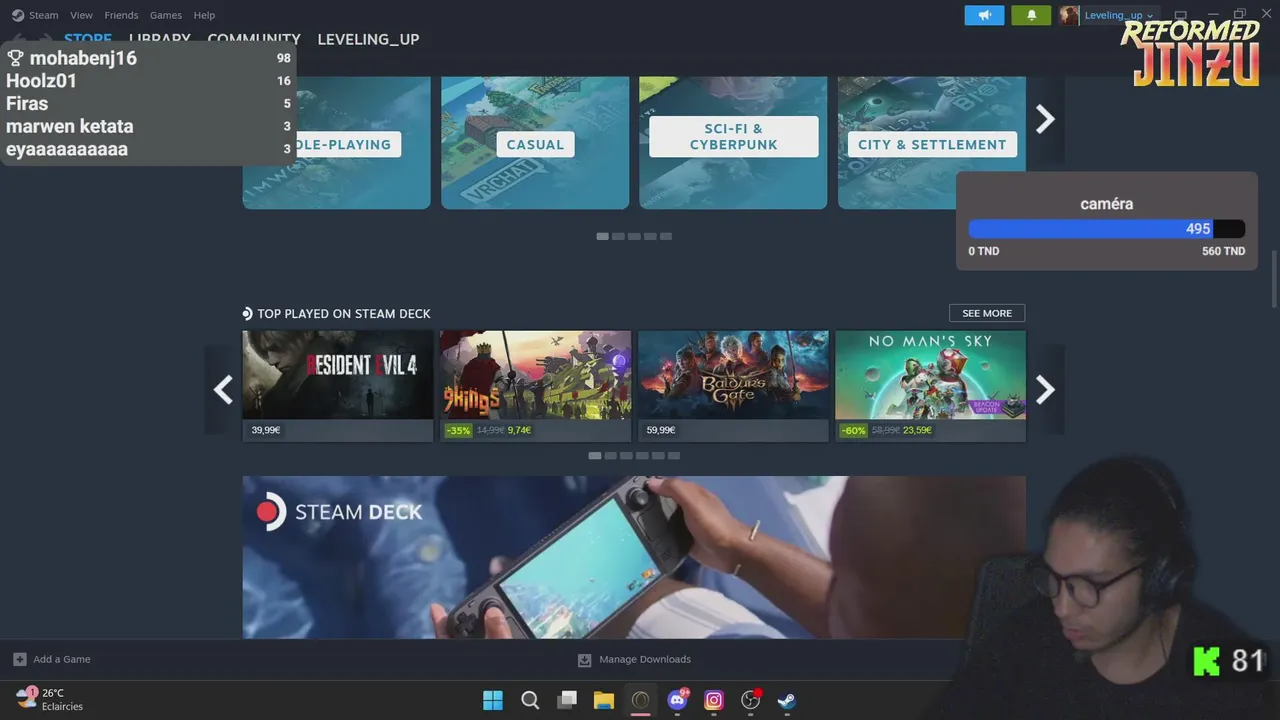
Task: Open the View menu
Action: click(81, 15)
